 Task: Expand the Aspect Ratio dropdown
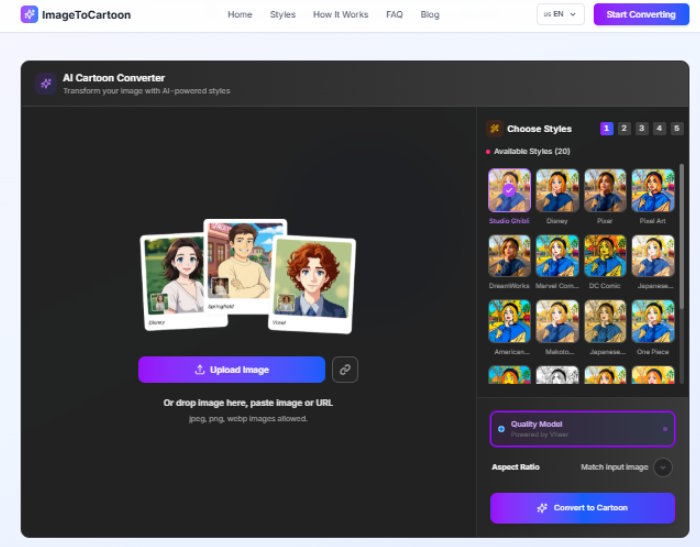click(x=663, y=467)
